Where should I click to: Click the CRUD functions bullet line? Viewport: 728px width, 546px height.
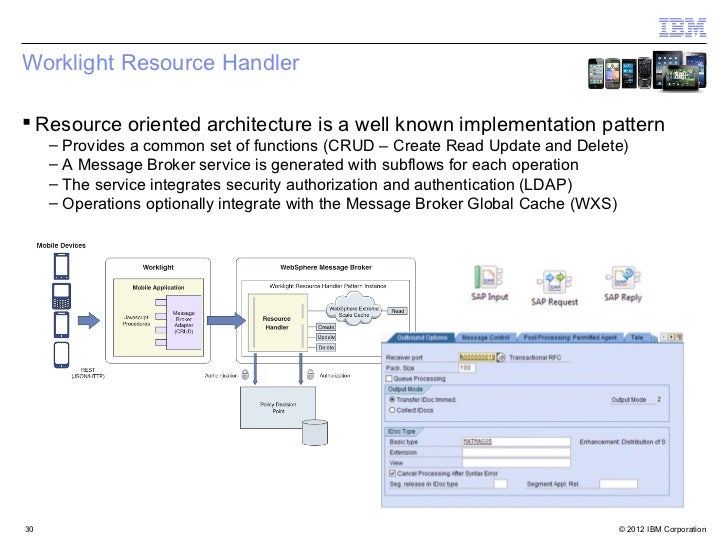[339, 146]
